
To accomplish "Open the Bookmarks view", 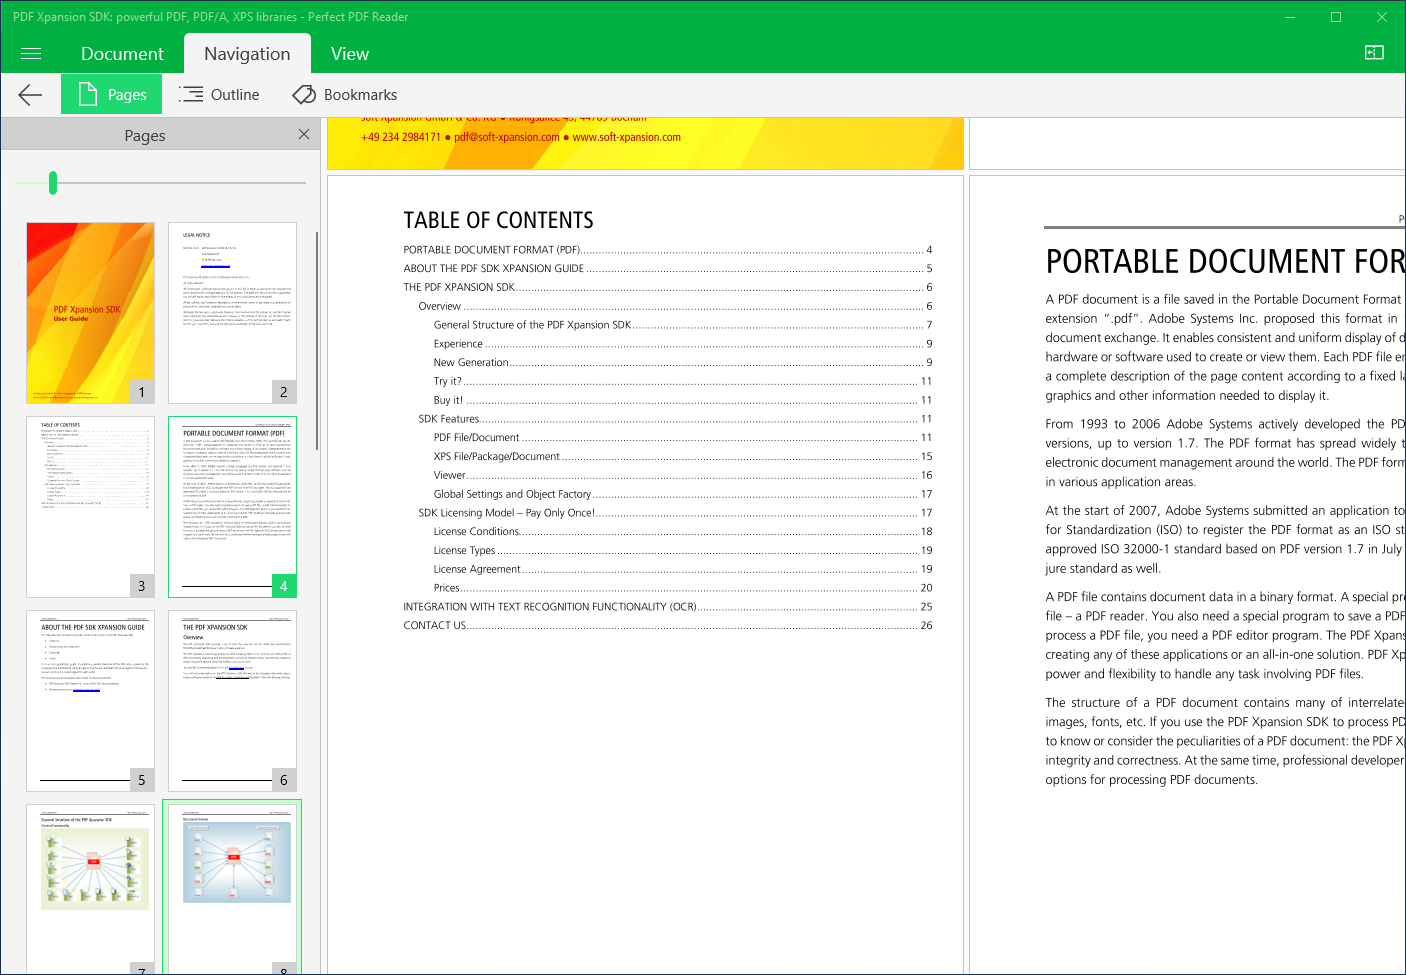I will [x=344, y=94].
